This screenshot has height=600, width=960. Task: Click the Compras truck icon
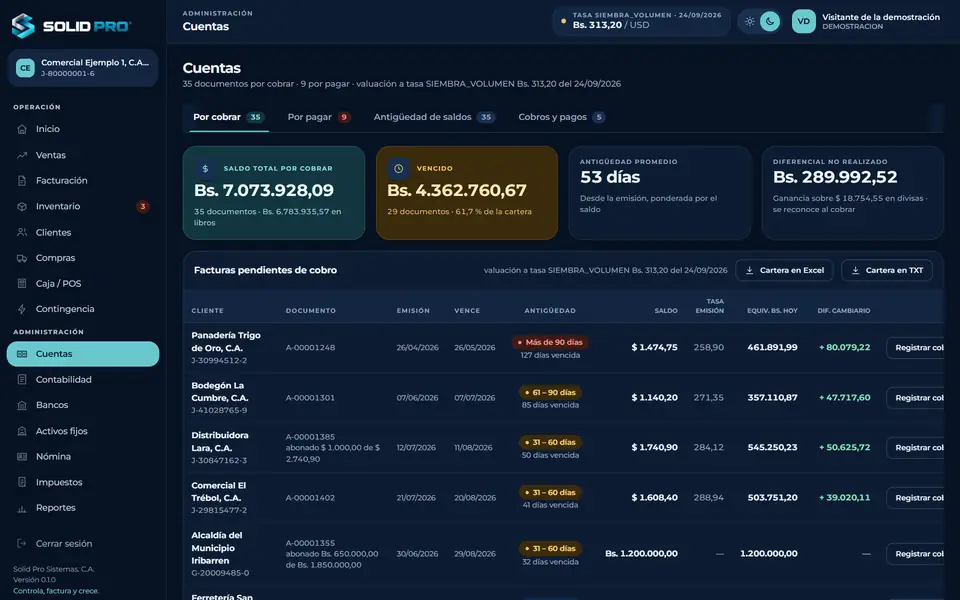[x=22, y=258]
